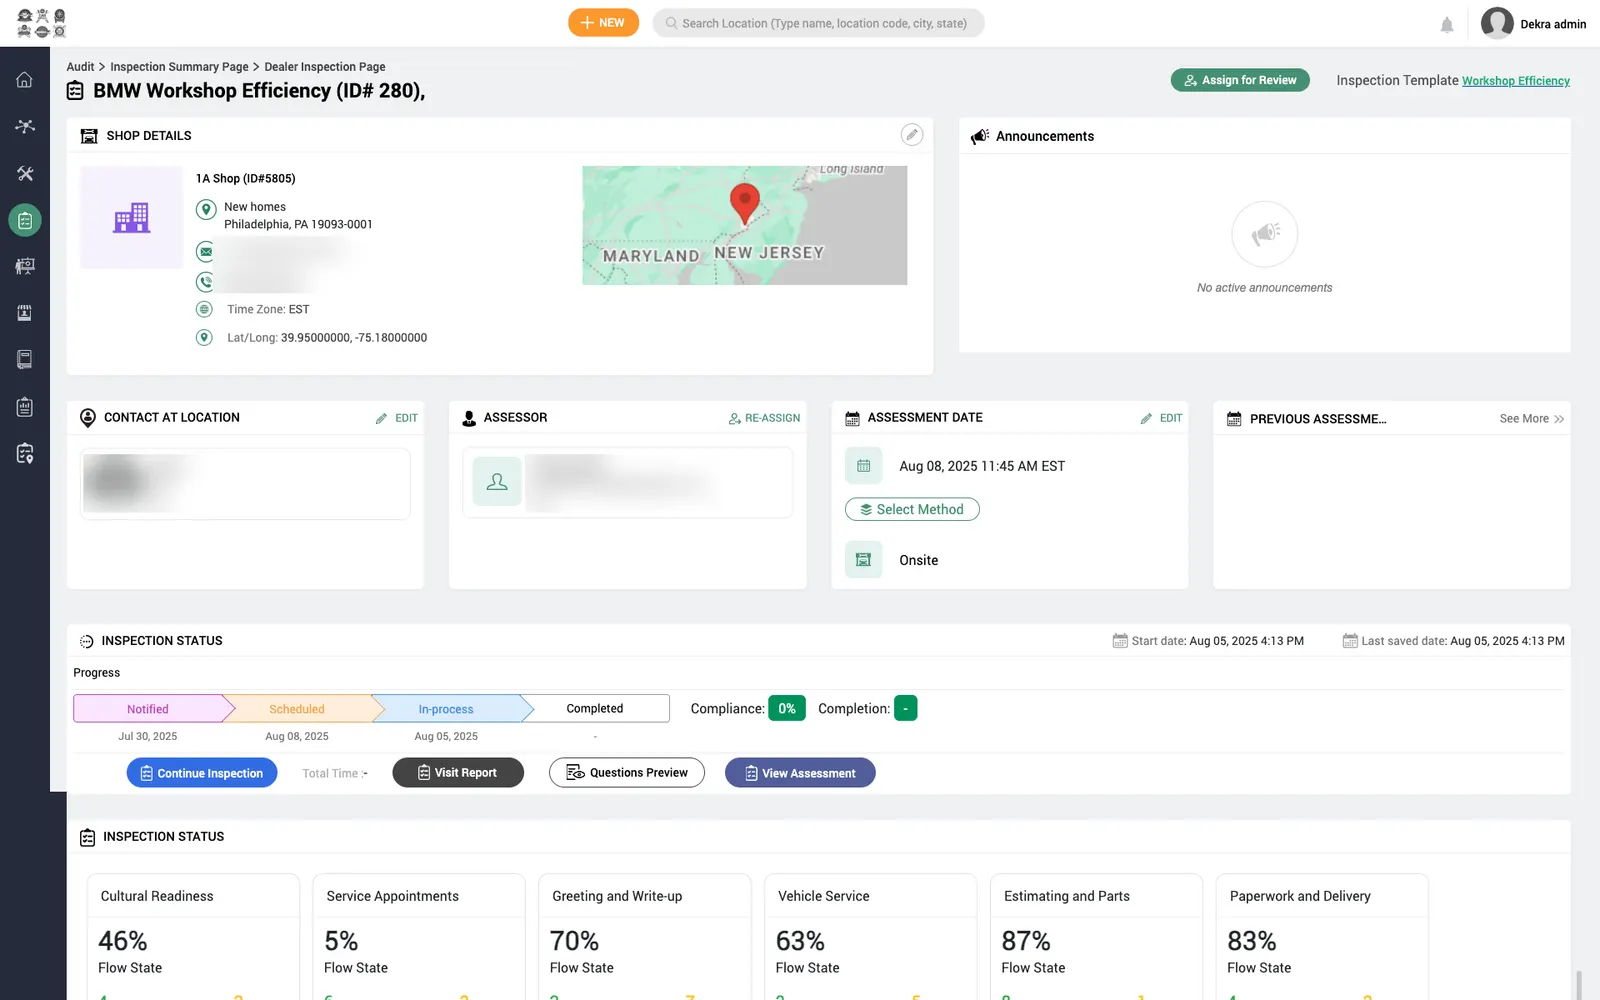Open the Home icon in the sidebar
This screenshot has height=1000, width=1600.
[25, 80]
